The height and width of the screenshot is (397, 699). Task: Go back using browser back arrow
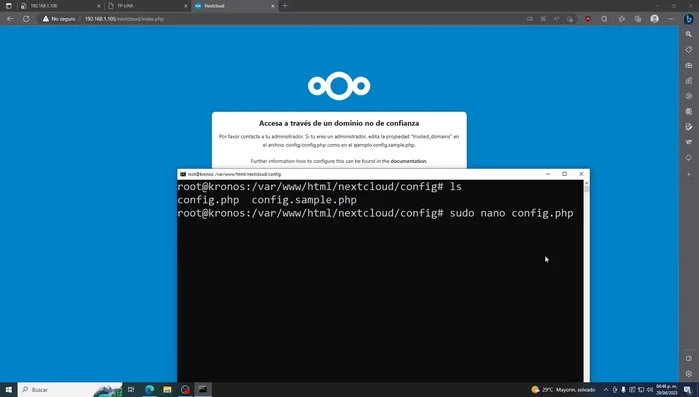10,19
